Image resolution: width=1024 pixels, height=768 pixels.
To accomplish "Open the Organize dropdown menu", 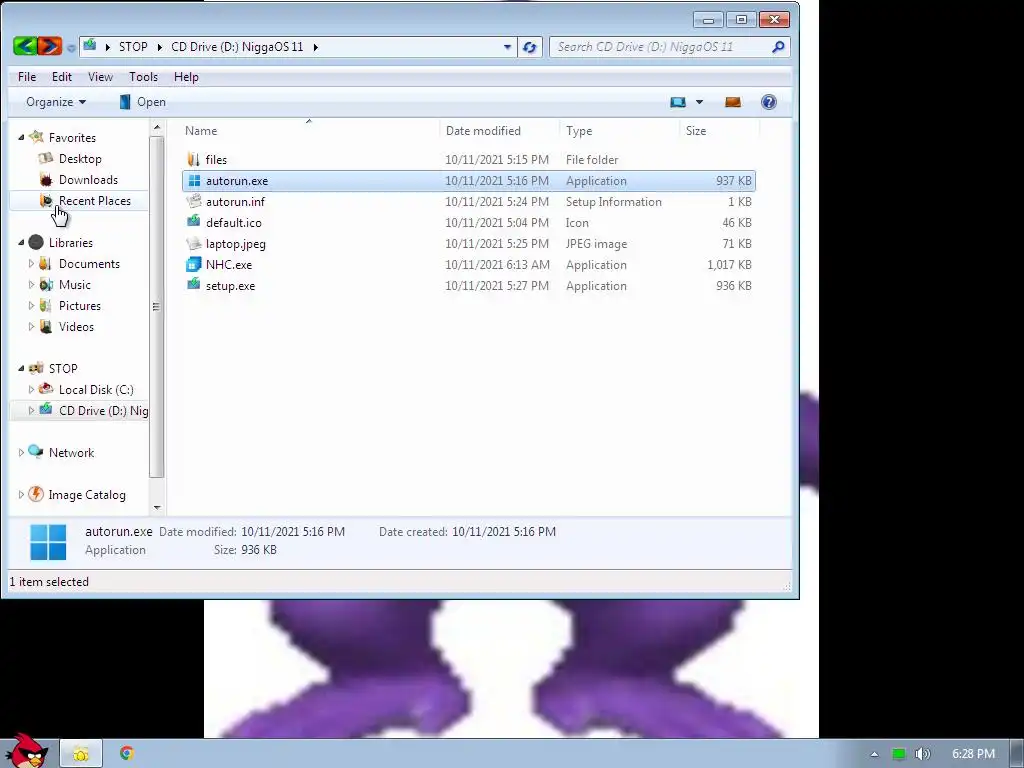I will tap(56, 102).
